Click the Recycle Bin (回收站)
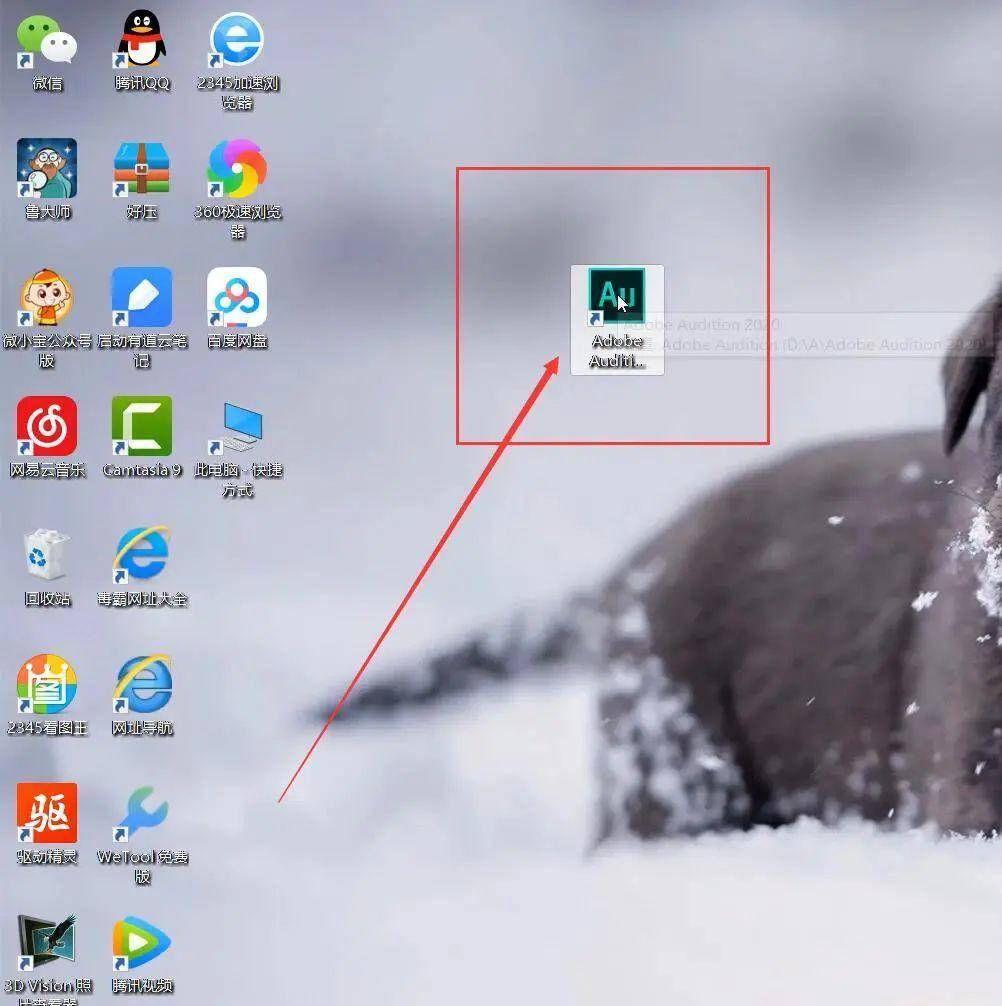 pyautogui.click(x=46, y=556)
